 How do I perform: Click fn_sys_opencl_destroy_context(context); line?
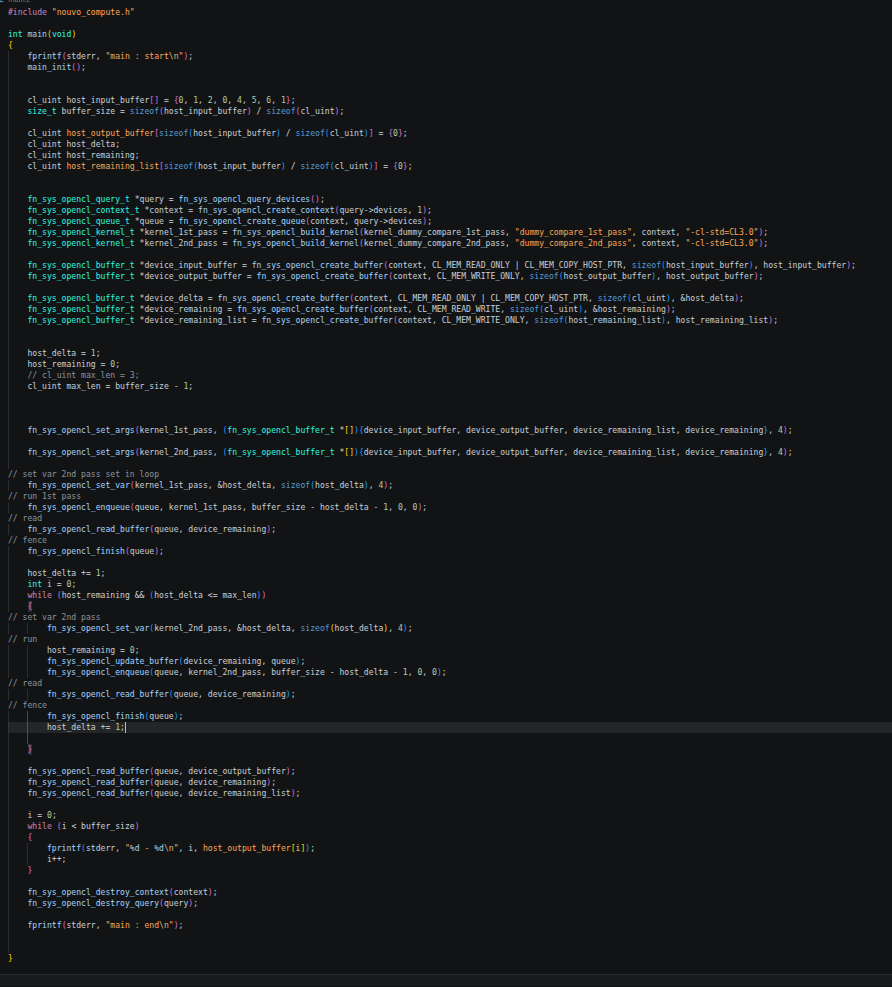click(122, 893)
